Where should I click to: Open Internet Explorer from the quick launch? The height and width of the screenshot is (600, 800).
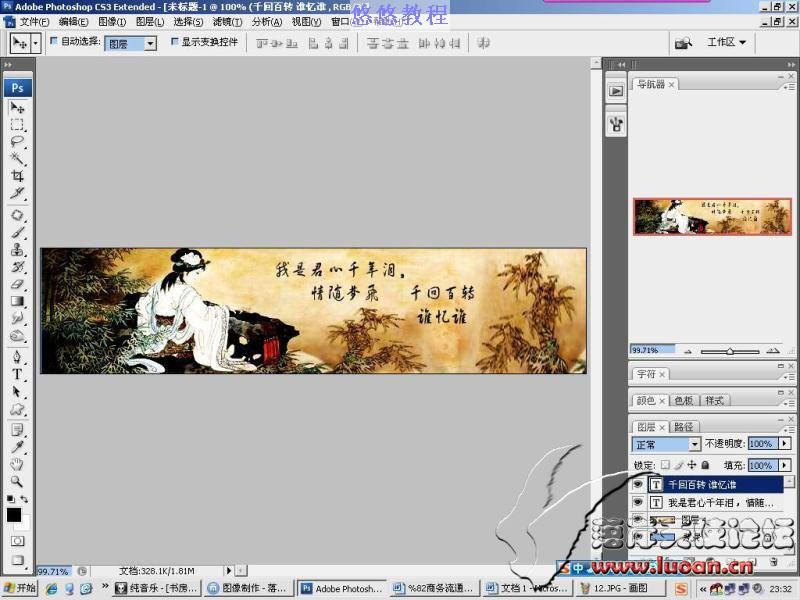tap(52, 588)
